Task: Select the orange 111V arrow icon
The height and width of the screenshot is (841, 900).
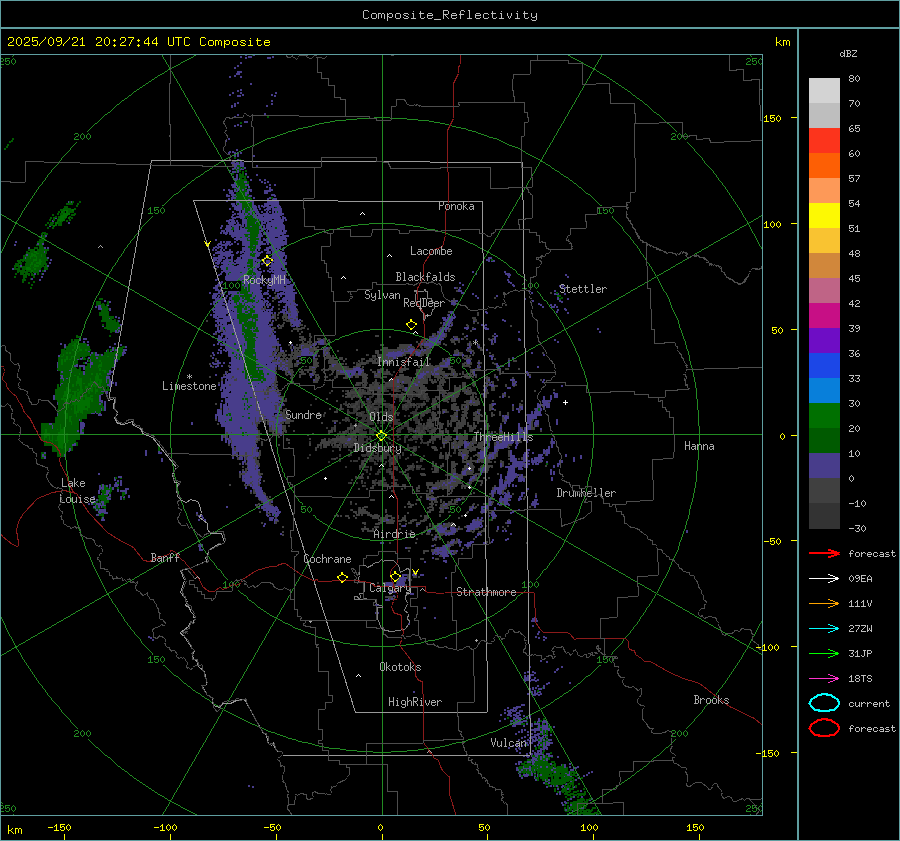Action: (x=824, y=603)
